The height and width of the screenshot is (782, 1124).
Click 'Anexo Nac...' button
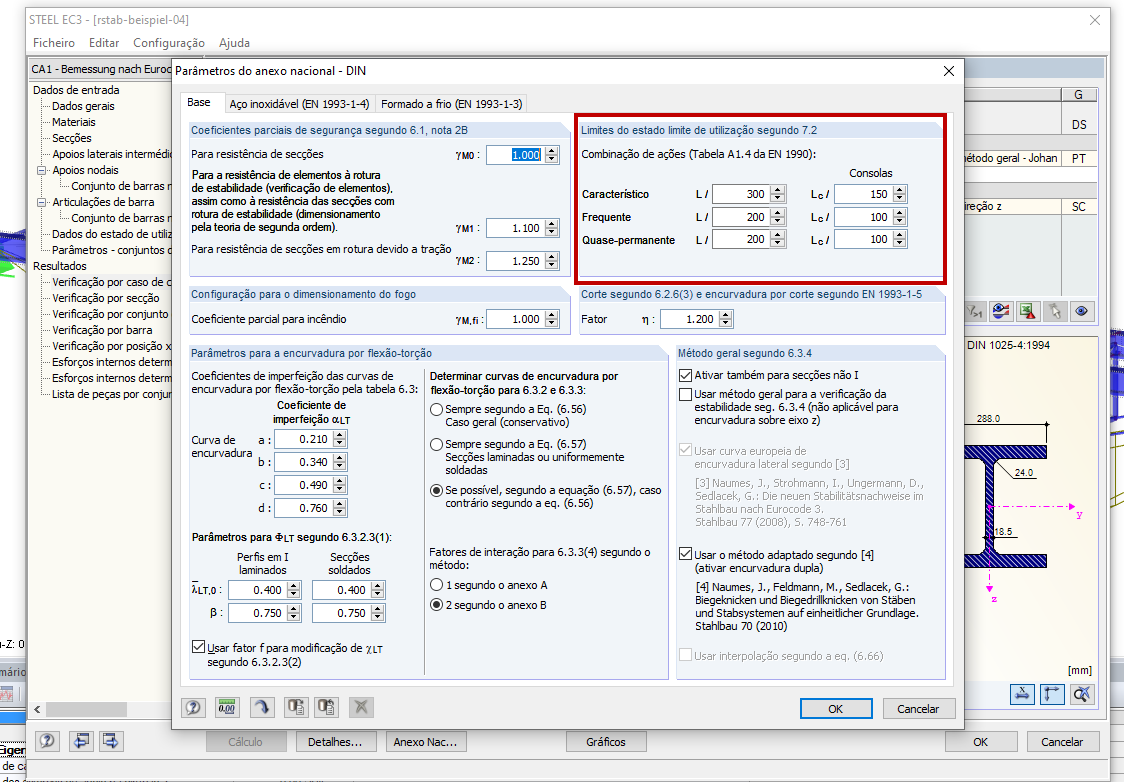425,742
